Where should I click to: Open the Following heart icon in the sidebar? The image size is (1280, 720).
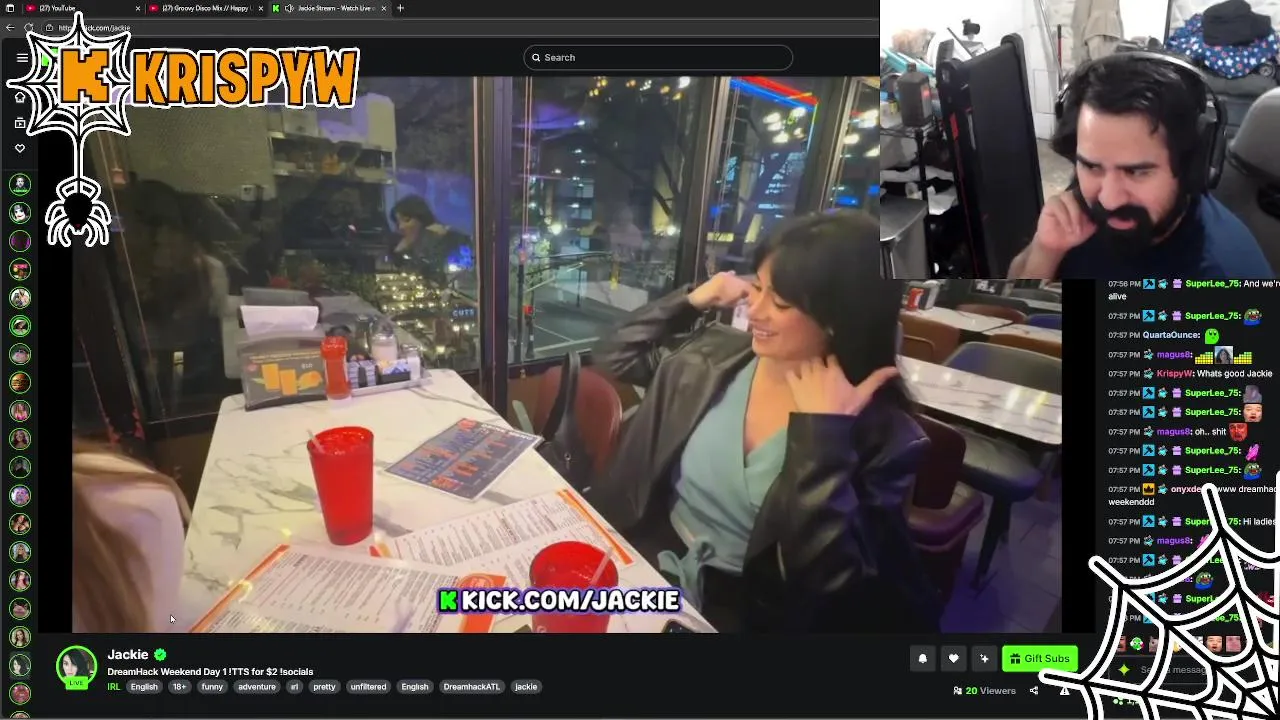coord(20,148)
